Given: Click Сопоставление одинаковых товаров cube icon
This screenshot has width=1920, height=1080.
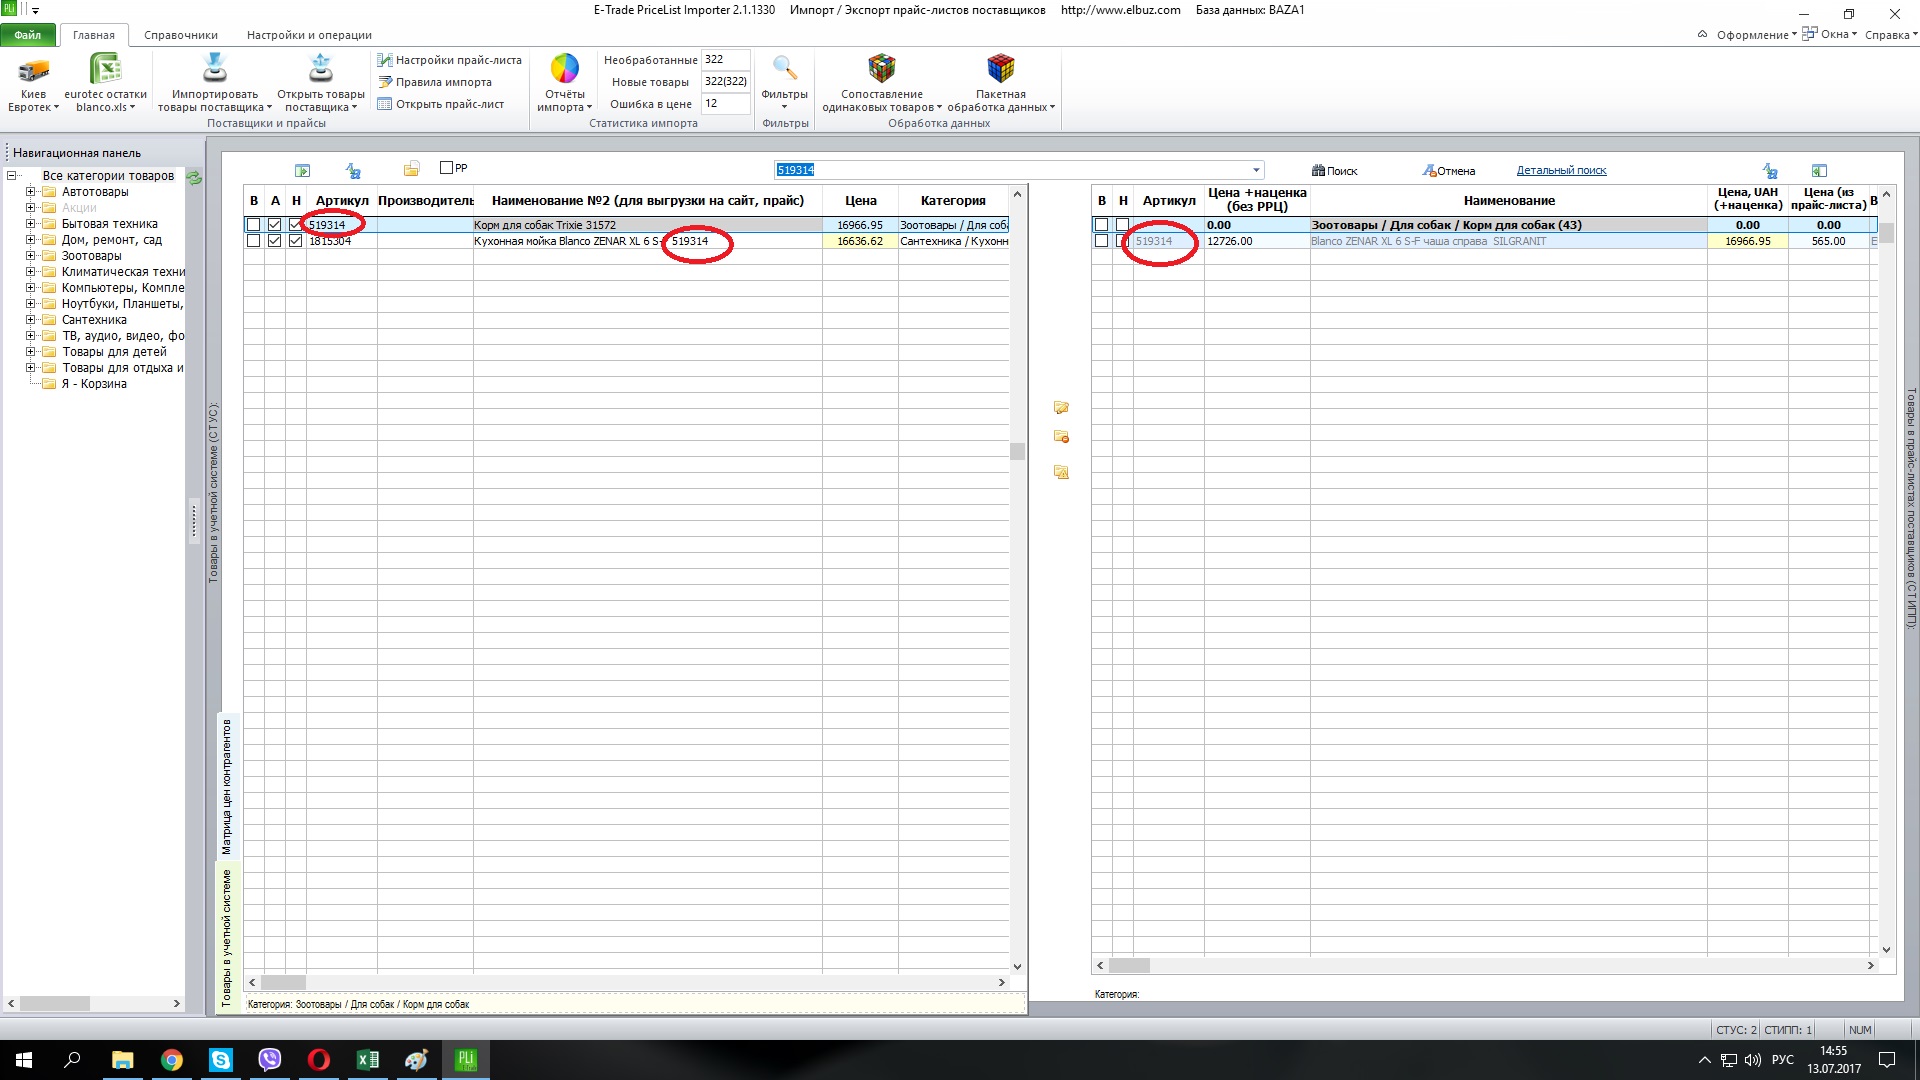Looking at the screenshot, I should 881,69.
